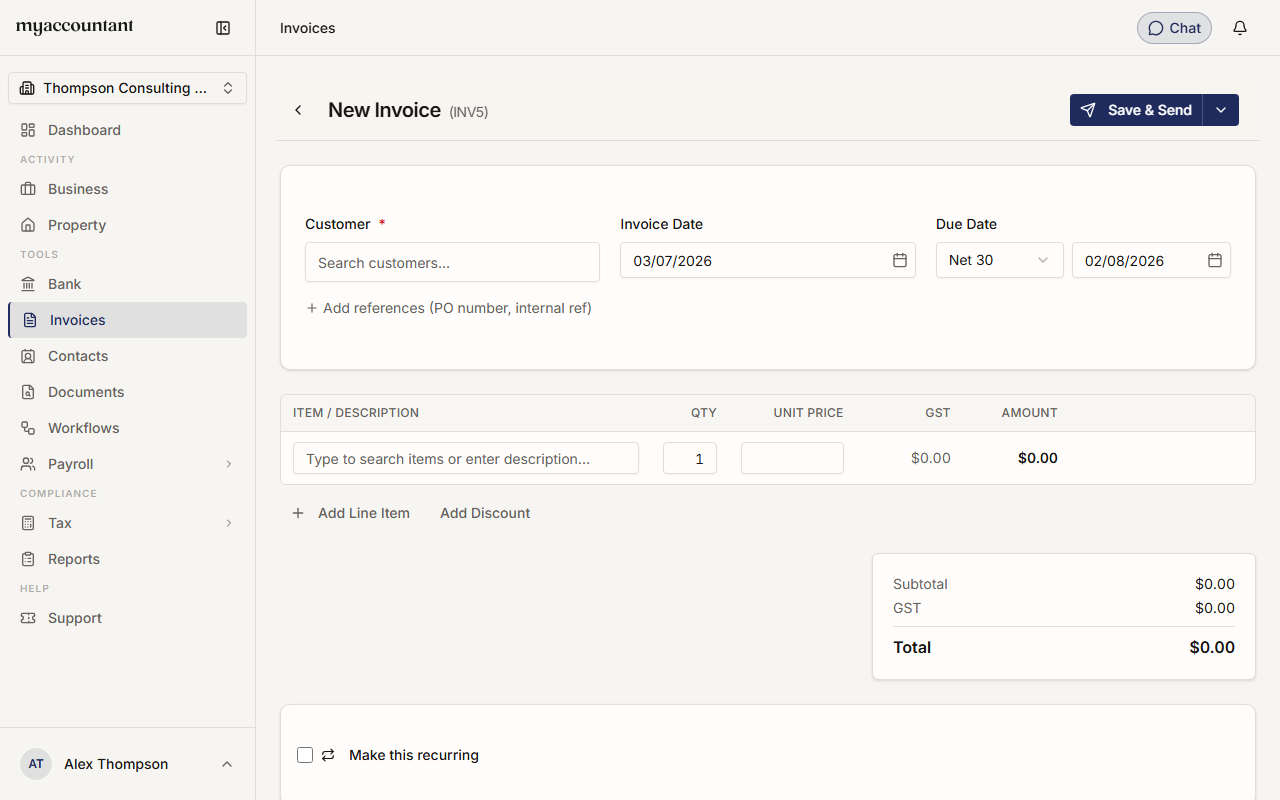Go back using the arrow beside New Invoice
This screenshot has width=1280, height=800.
click(298, 110)
